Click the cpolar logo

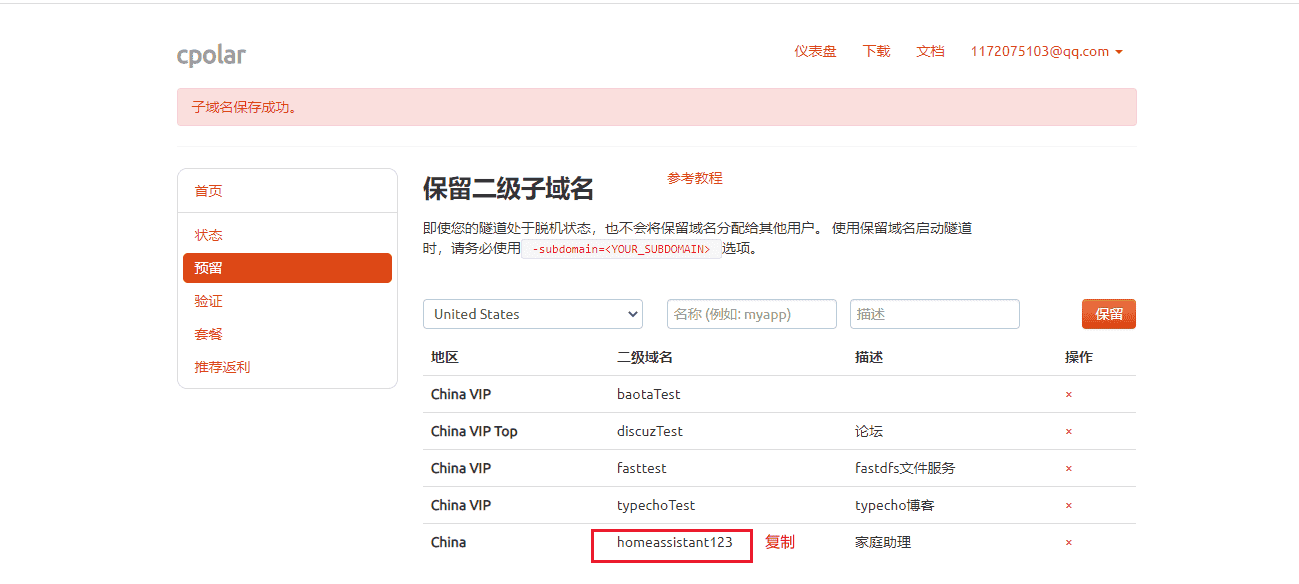pos(211,55)
